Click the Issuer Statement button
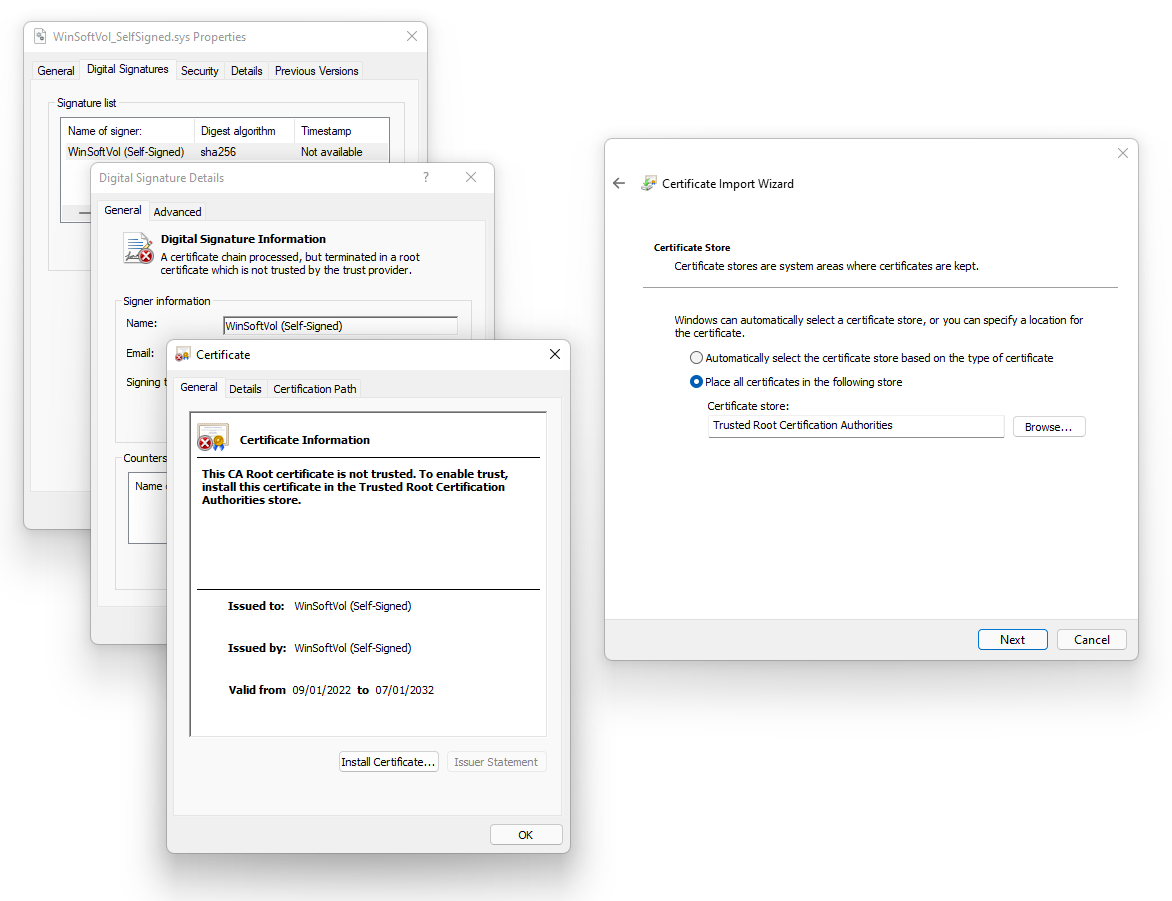1172x901 pixels. pos(496,762)
